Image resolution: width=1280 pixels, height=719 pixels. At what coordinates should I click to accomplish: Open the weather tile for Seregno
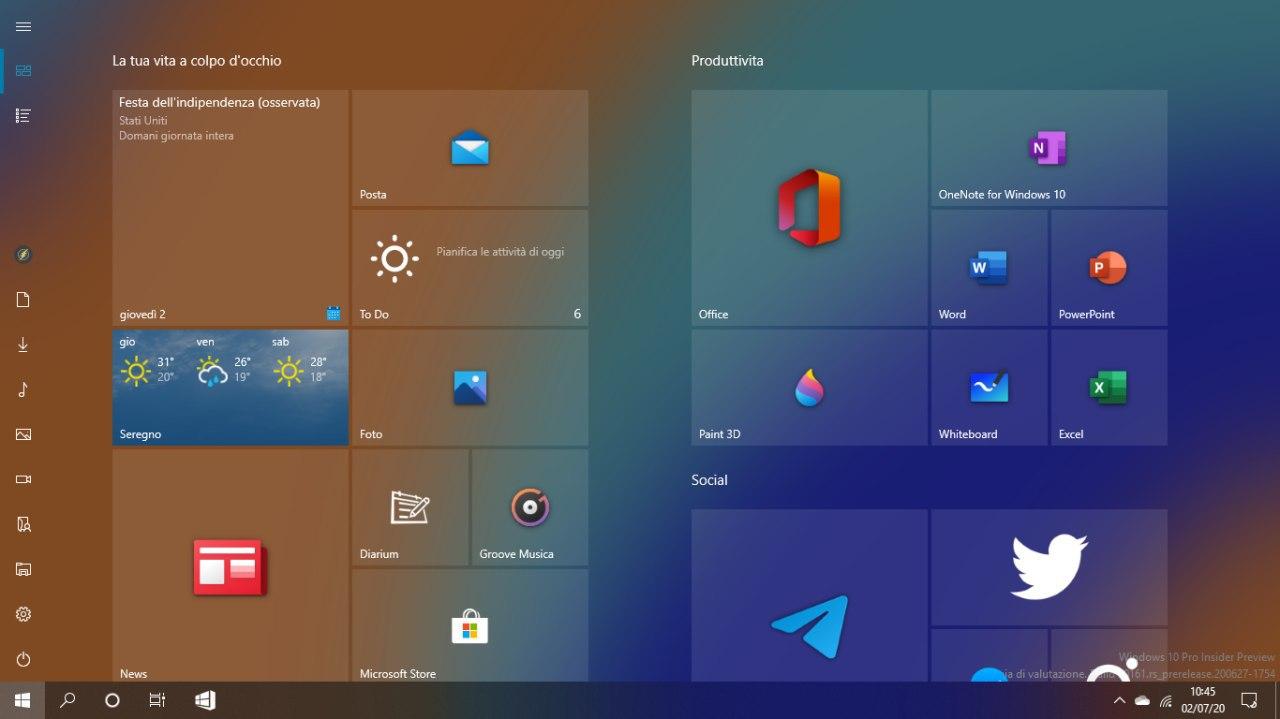[x=230, y=388]
